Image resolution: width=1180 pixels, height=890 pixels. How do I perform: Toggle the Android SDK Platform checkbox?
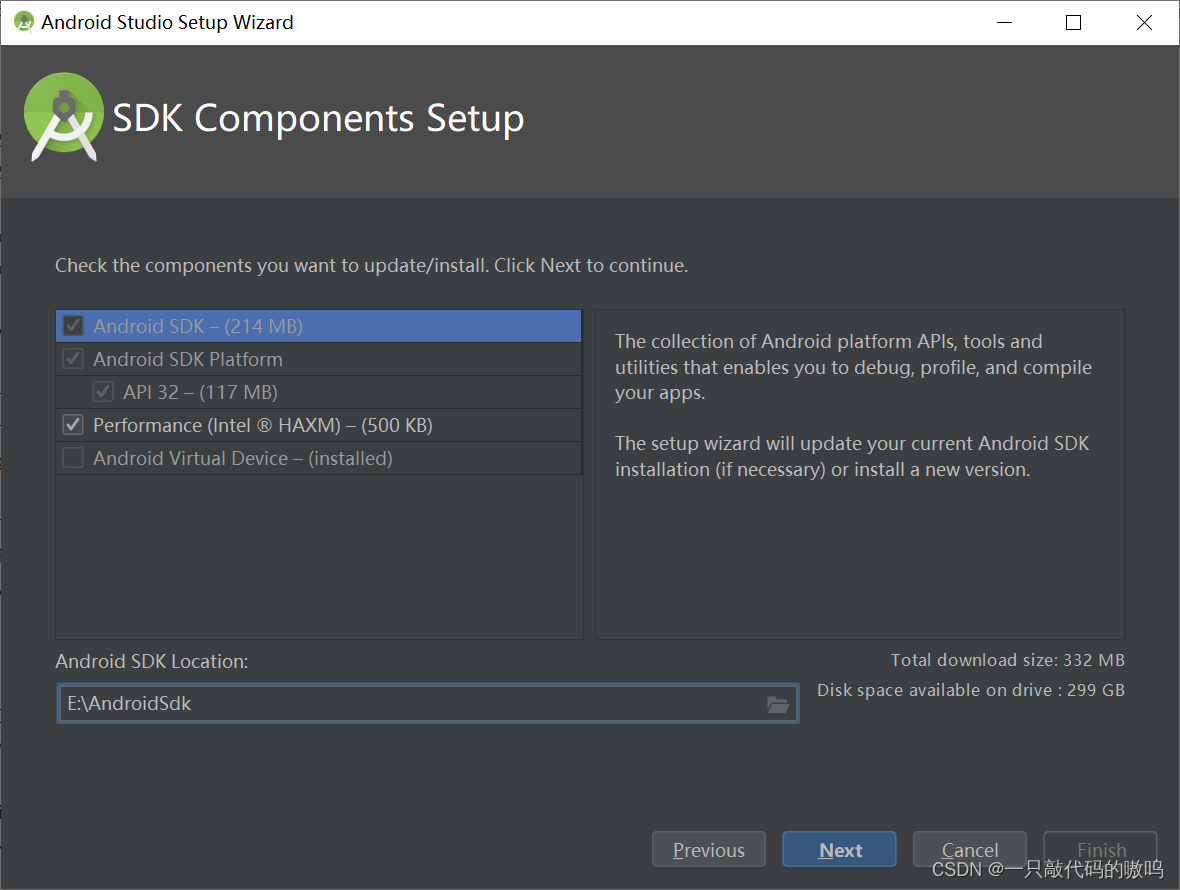tap(73, 359)
